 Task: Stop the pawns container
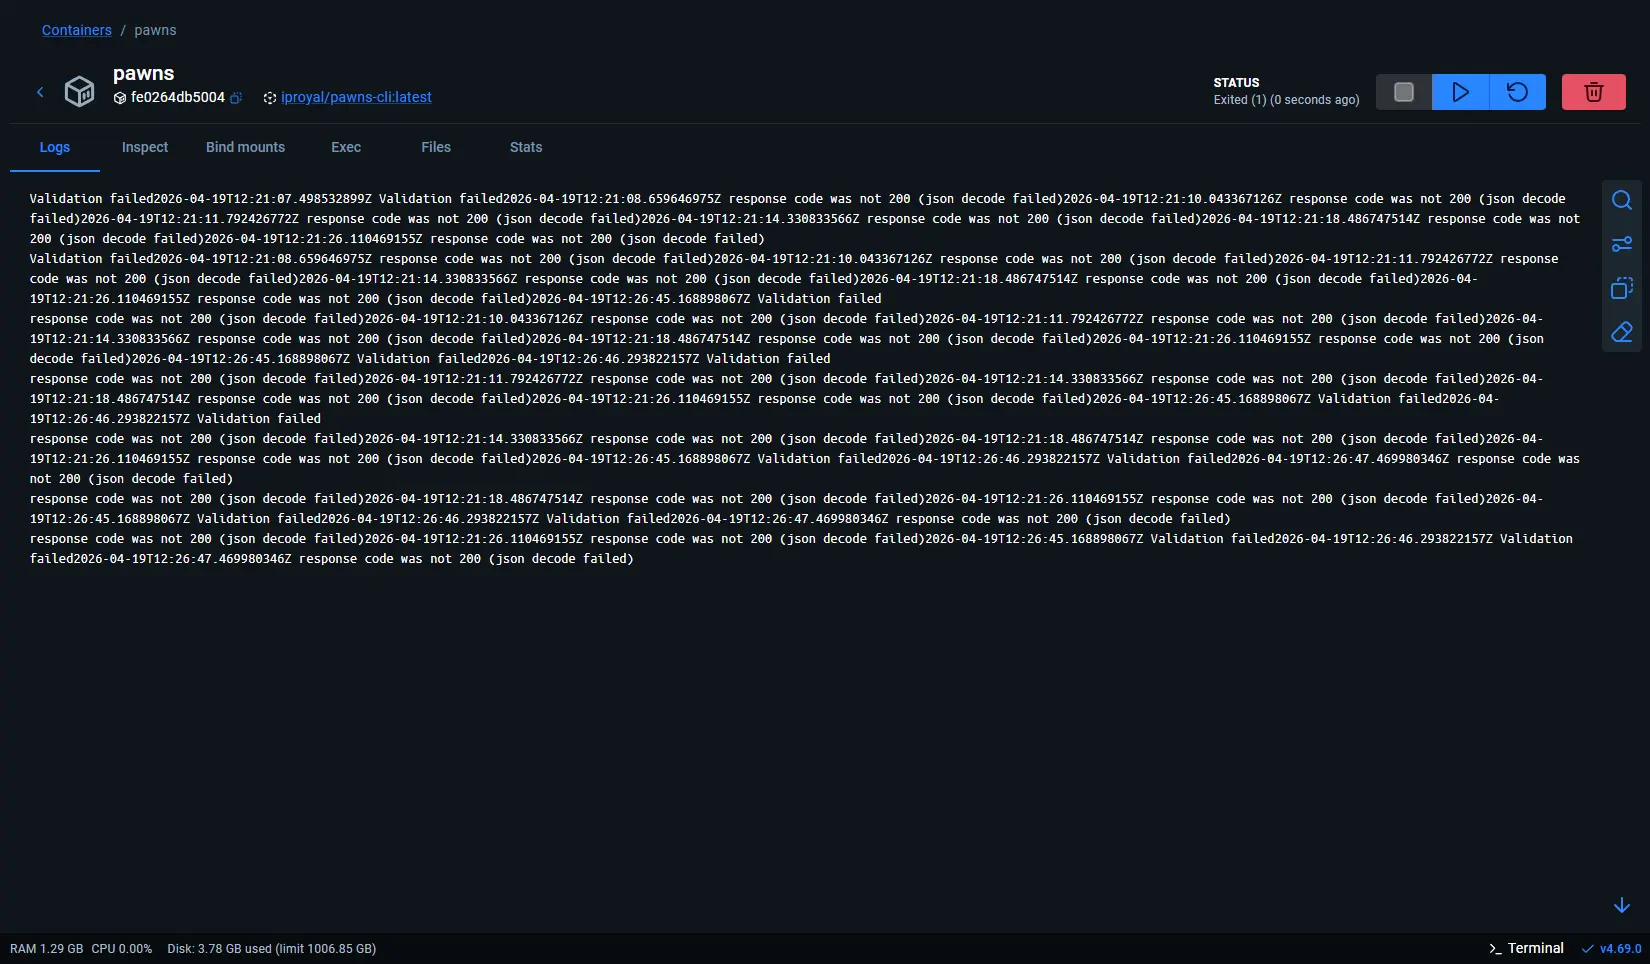(x=1404, y=92)
